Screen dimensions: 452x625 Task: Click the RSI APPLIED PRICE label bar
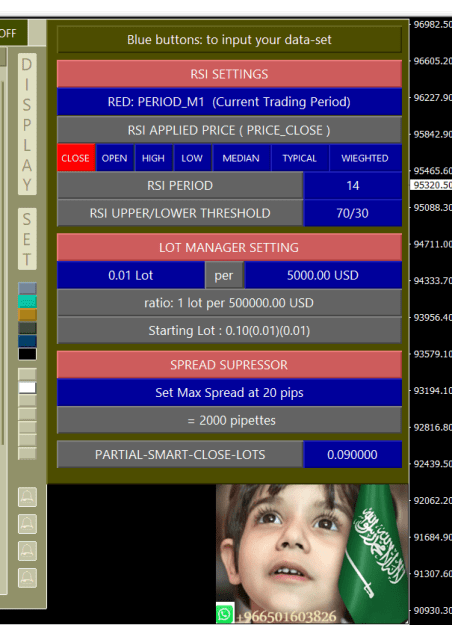(229, 130)
